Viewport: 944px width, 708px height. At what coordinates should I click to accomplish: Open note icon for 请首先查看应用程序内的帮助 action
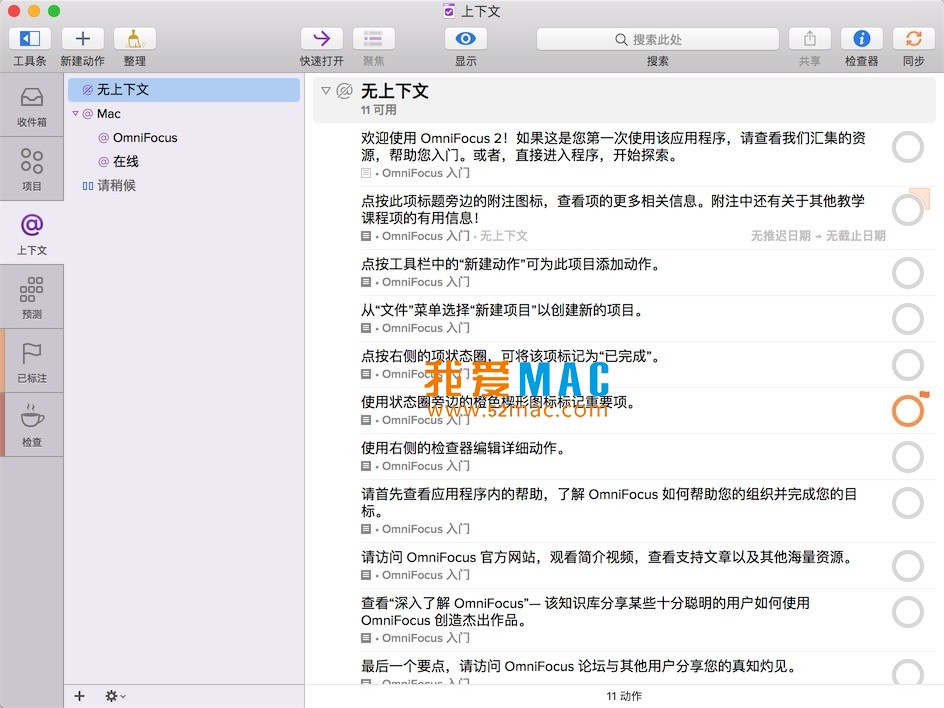[x=365, y=529]
